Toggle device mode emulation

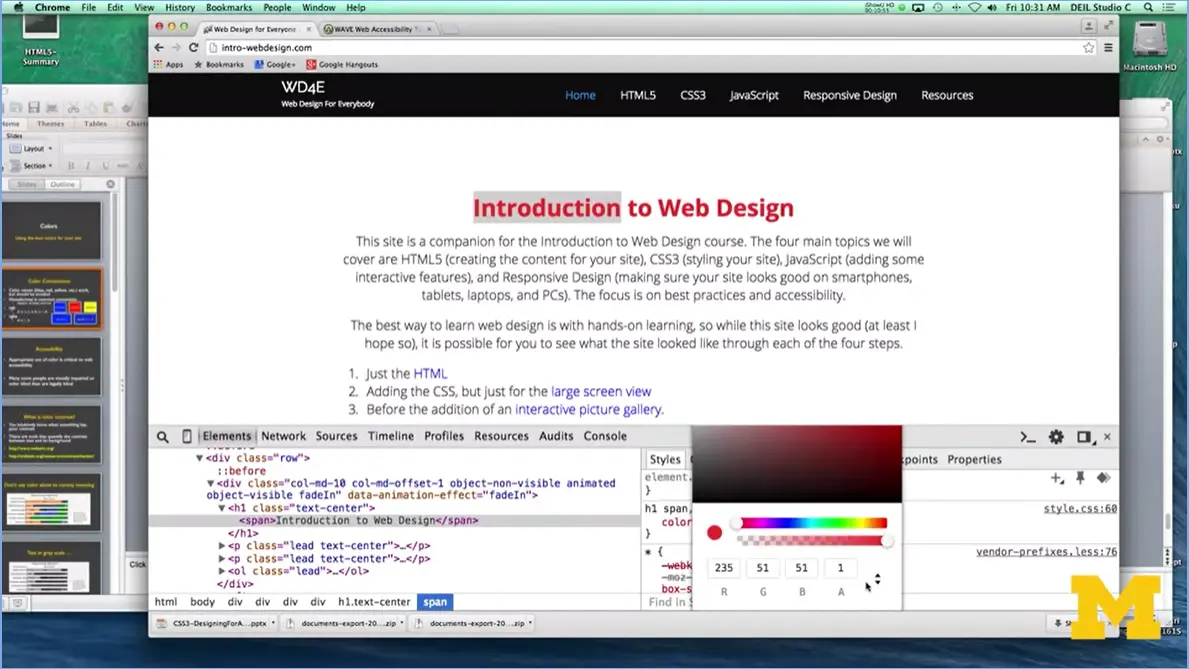[187, 436]
